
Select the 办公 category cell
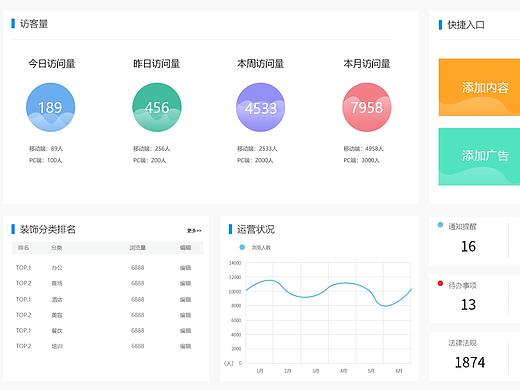57,268
